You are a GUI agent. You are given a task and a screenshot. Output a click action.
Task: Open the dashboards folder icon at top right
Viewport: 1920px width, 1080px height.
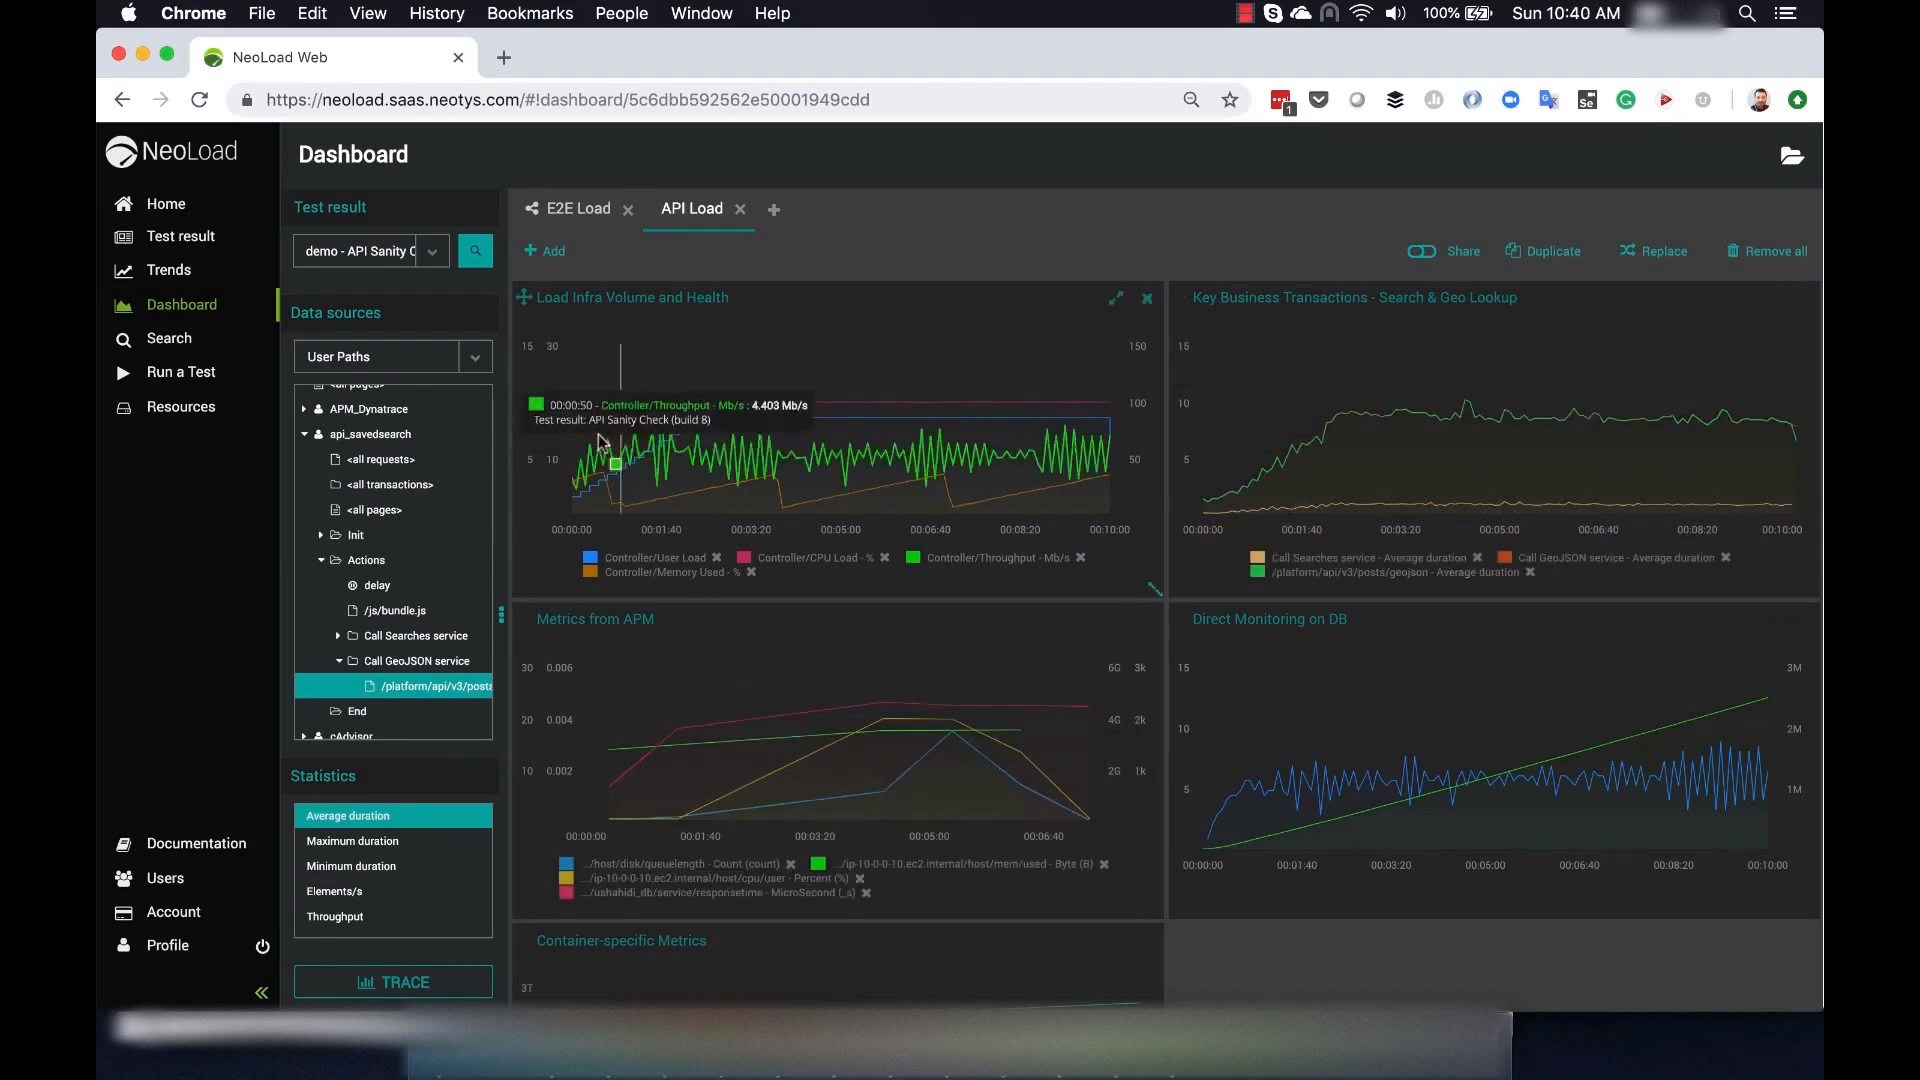pos(1791,156)
